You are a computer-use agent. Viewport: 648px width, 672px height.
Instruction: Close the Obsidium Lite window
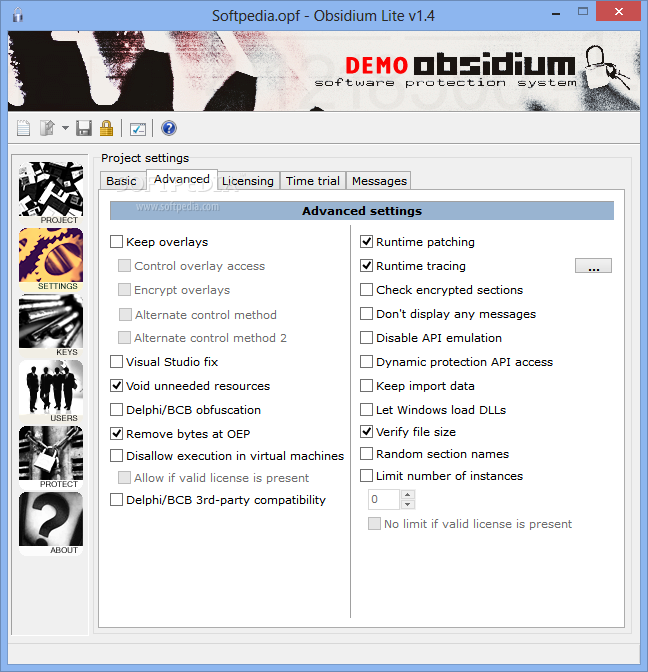[618, 12]
